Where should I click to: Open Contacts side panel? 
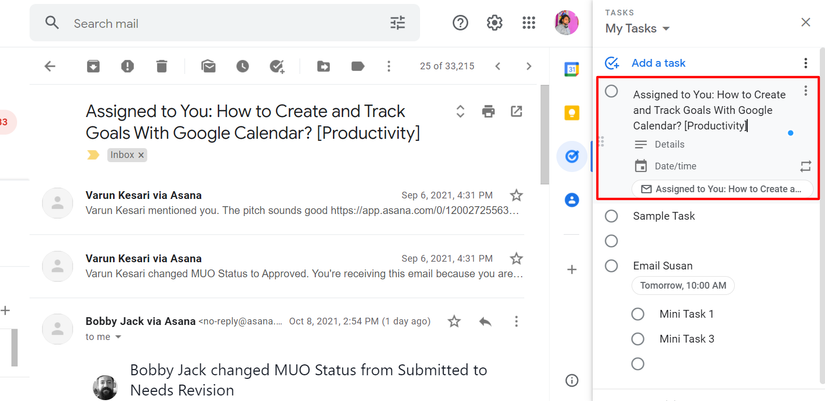(572, 199)
